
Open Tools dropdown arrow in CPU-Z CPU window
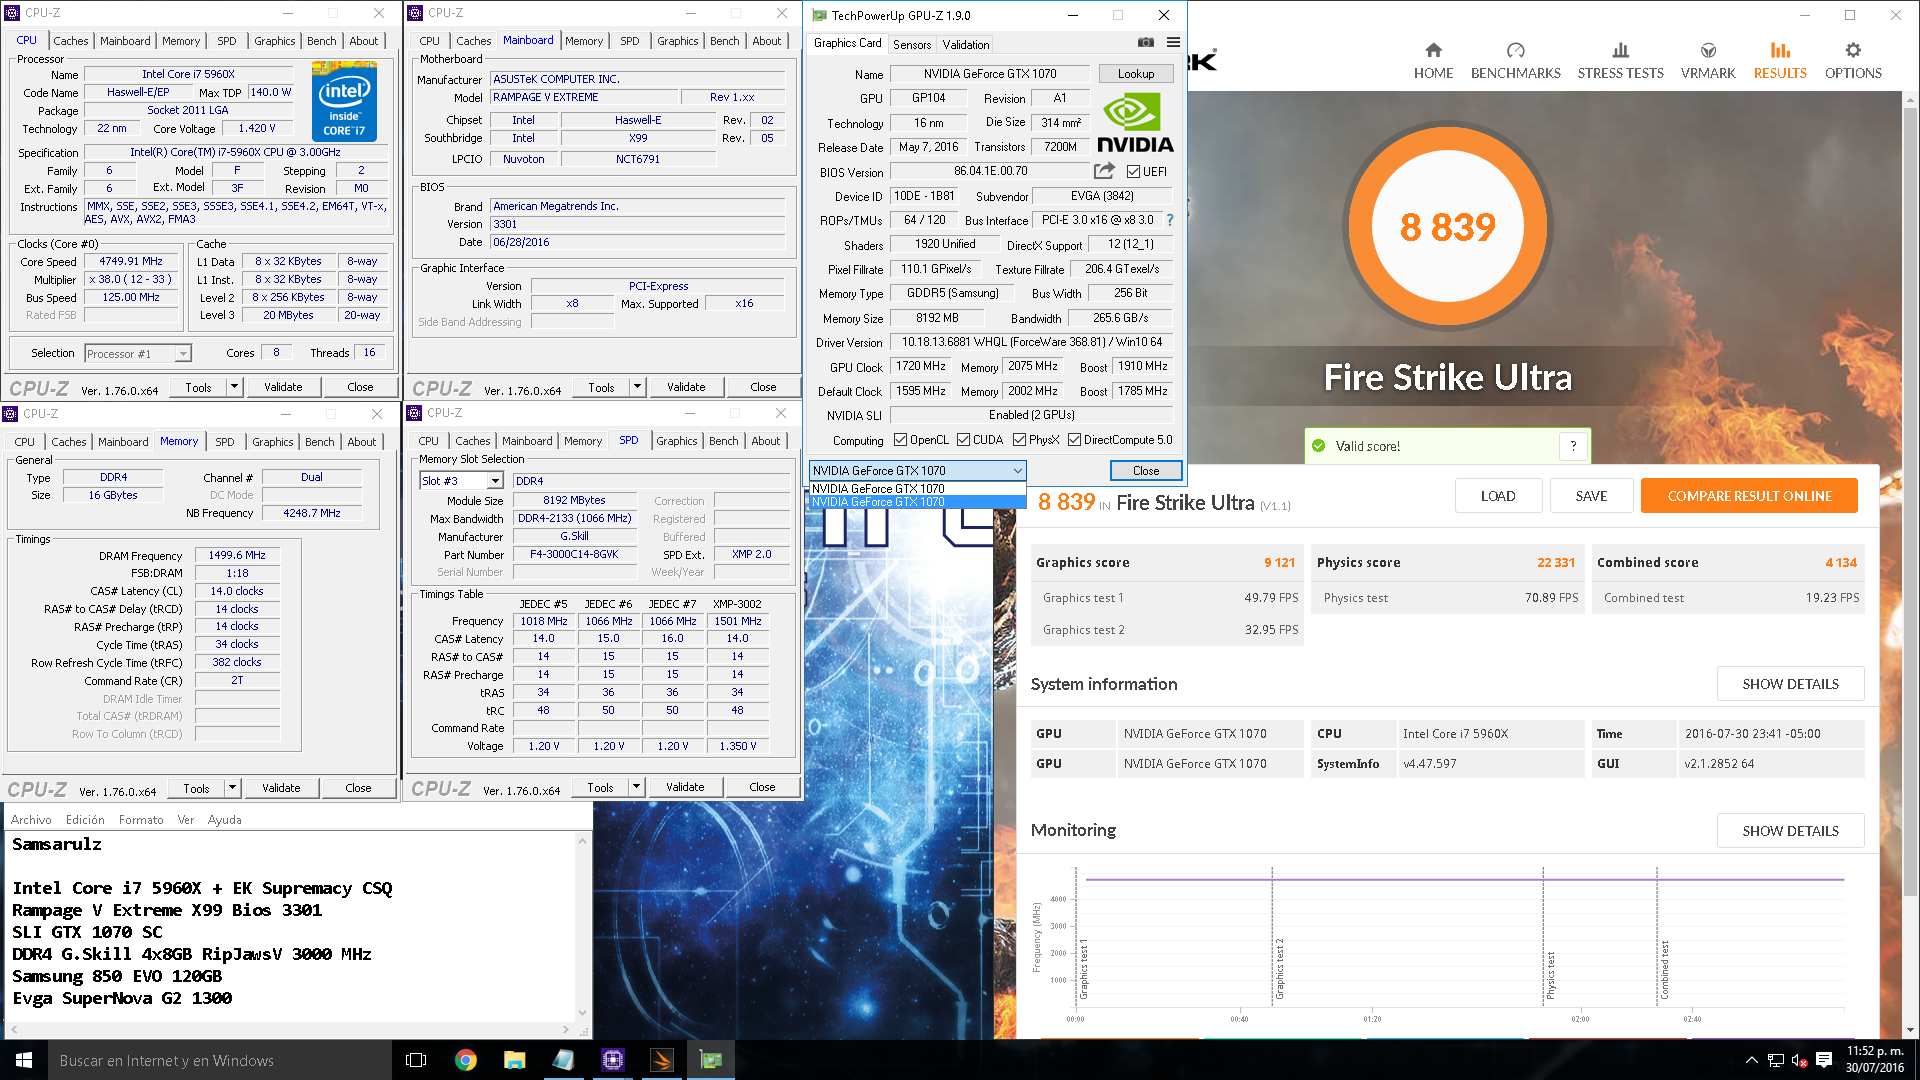pos(234,387)
